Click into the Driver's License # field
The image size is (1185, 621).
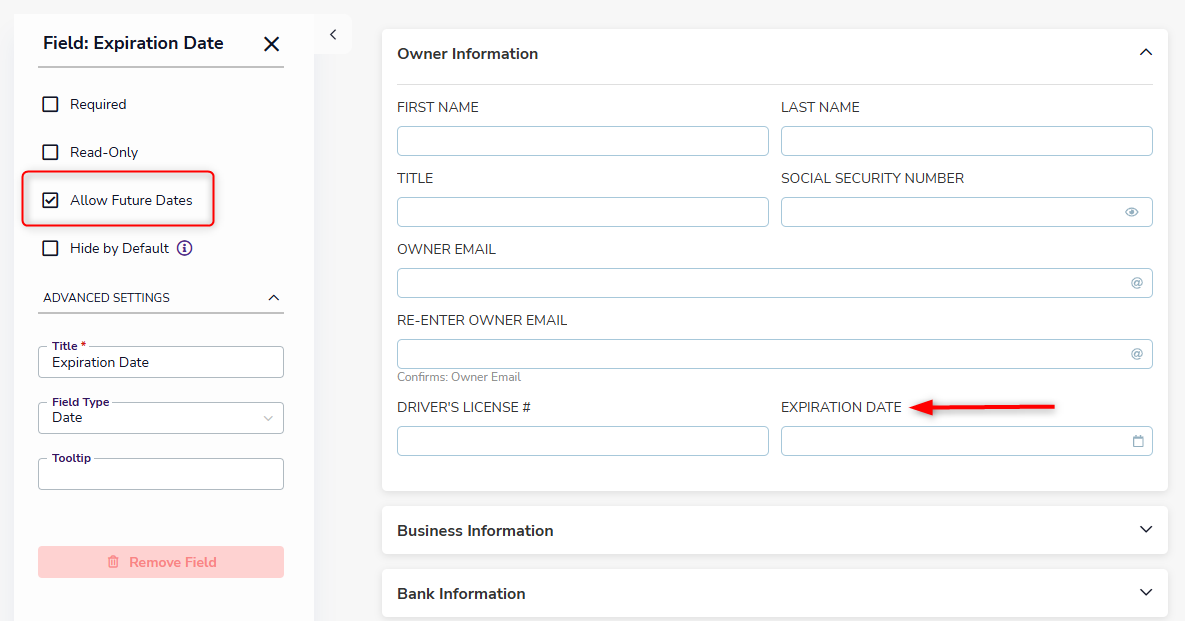point(583,441)
